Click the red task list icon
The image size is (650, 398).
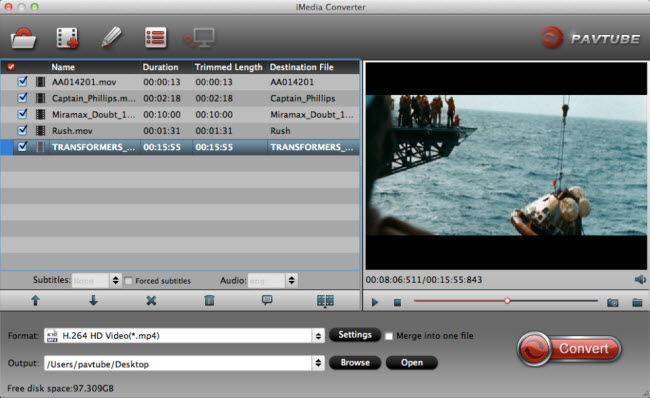click(x=155, y=38)
